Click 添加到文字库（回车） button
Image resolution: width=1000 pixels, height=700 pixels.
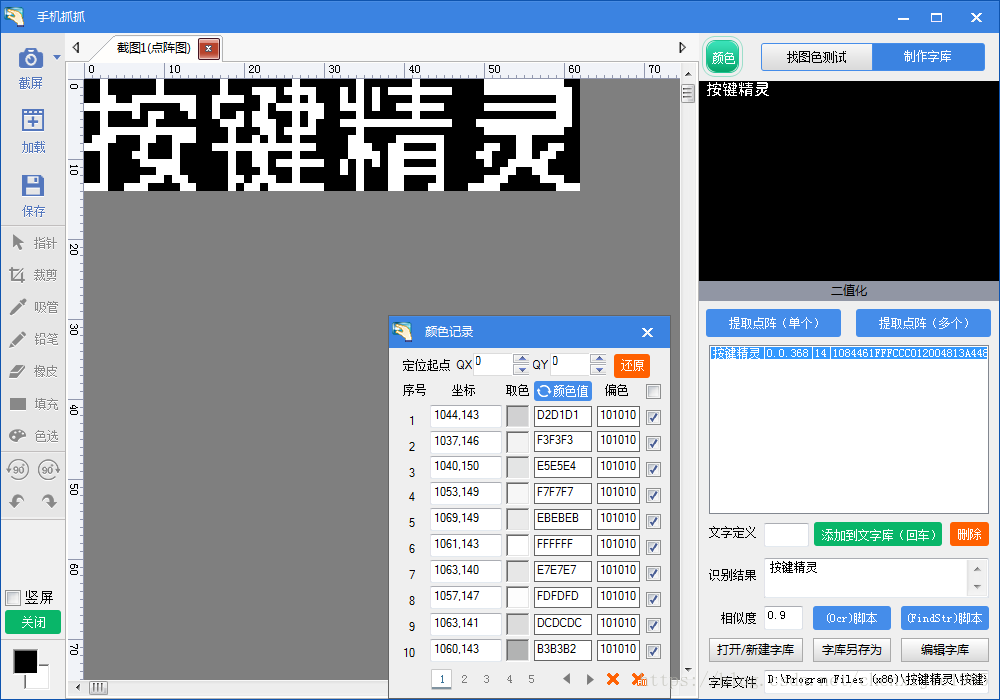[x=878, y=535]
